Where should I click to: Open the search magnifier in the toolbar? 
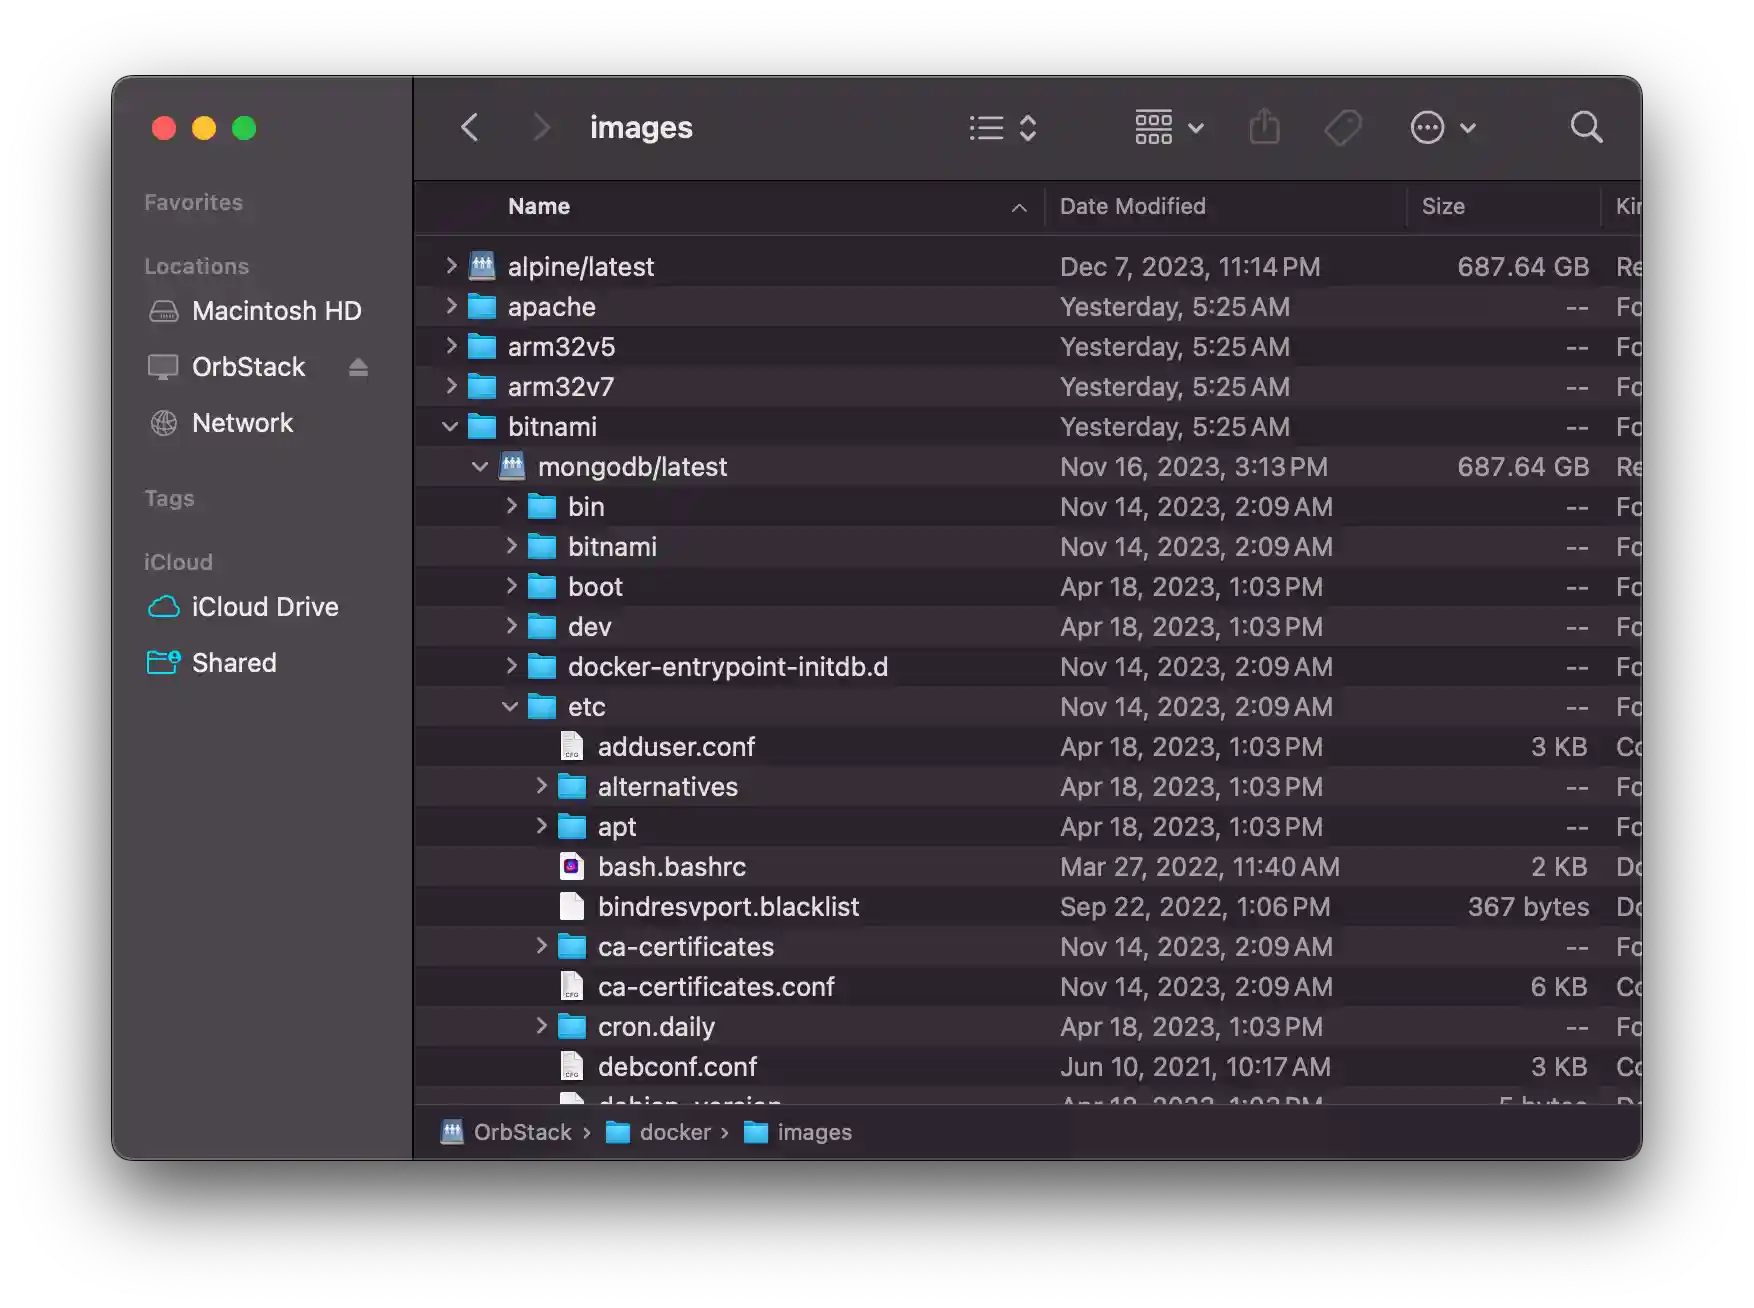pyautogui.click(x=1586, y=127)
